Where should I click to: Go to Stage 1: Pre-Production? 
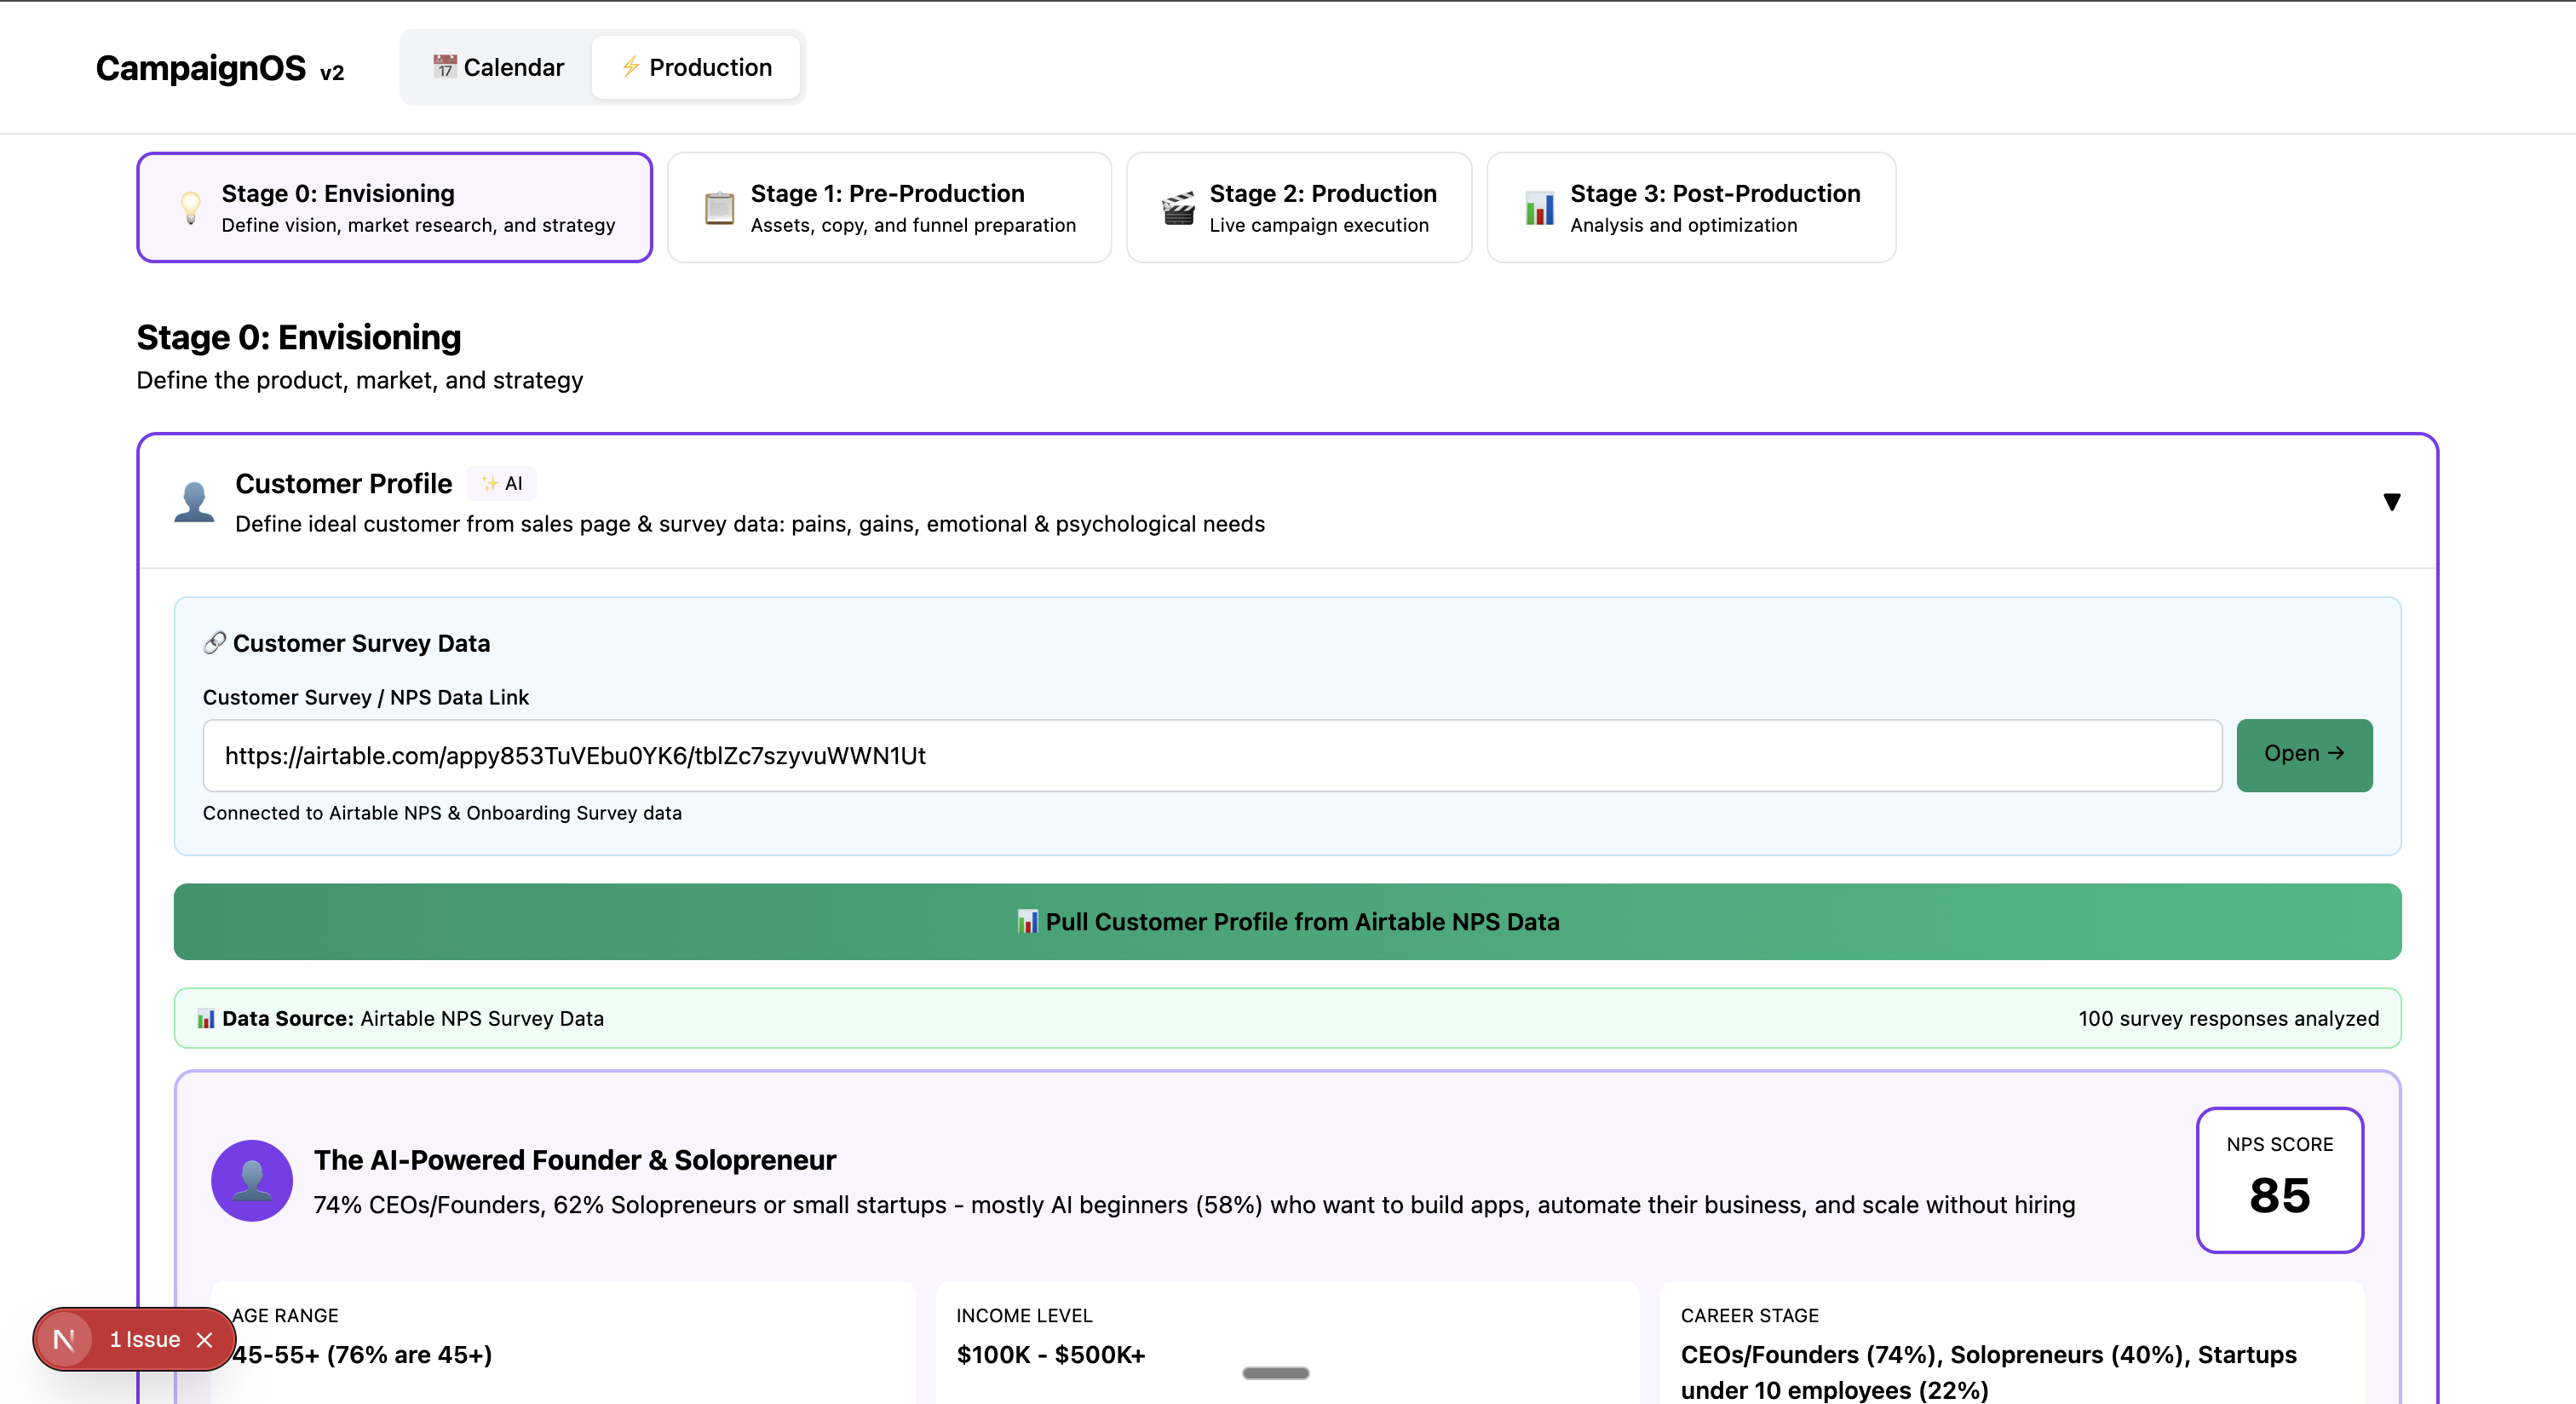click(x=889, y=207)
